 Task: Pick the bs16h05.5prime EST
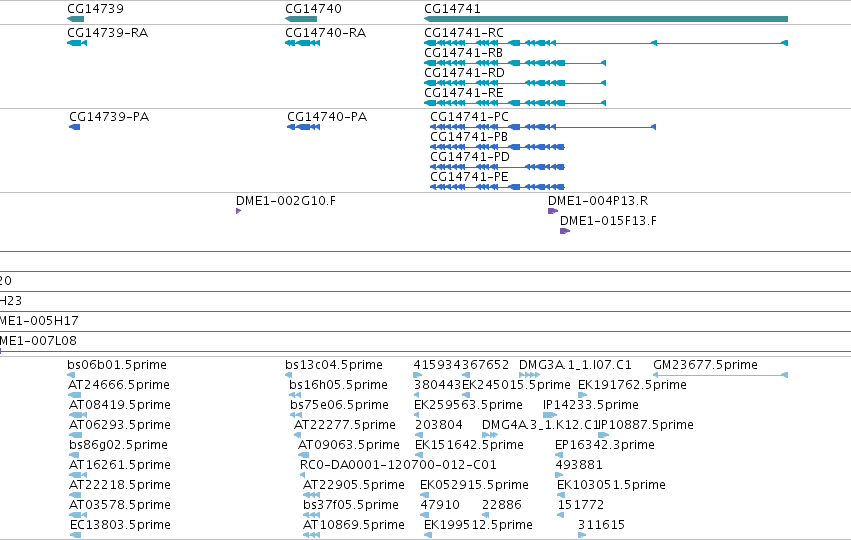[338, 385]
